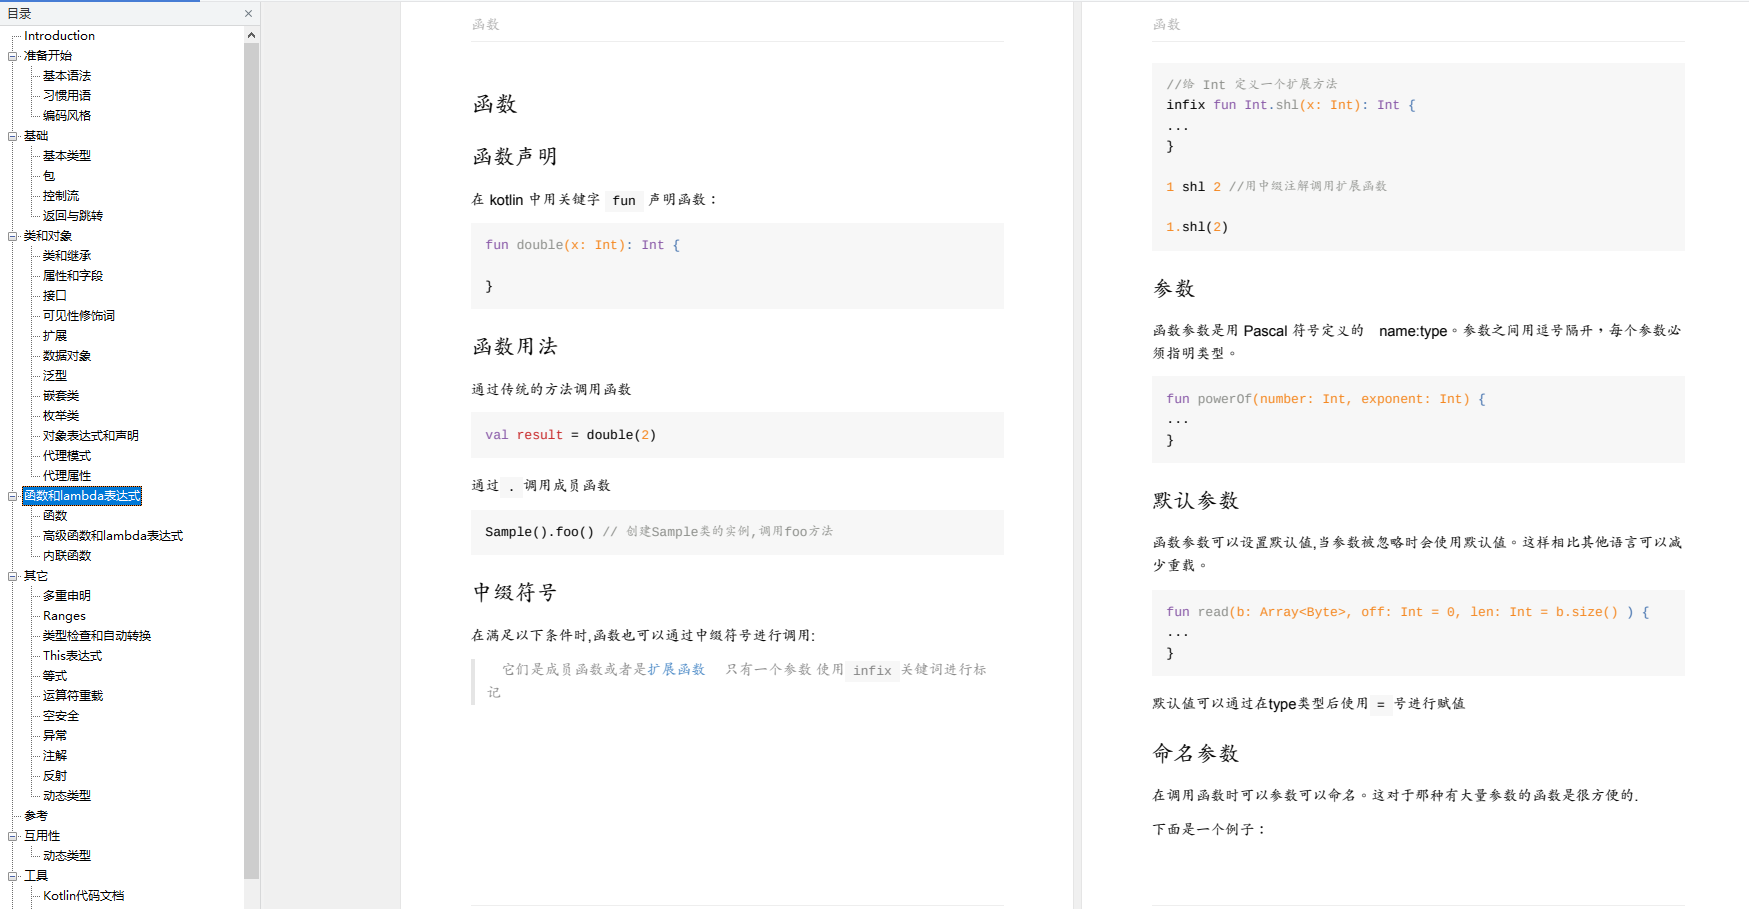Select the 参考 entry

tap(36, 816)
